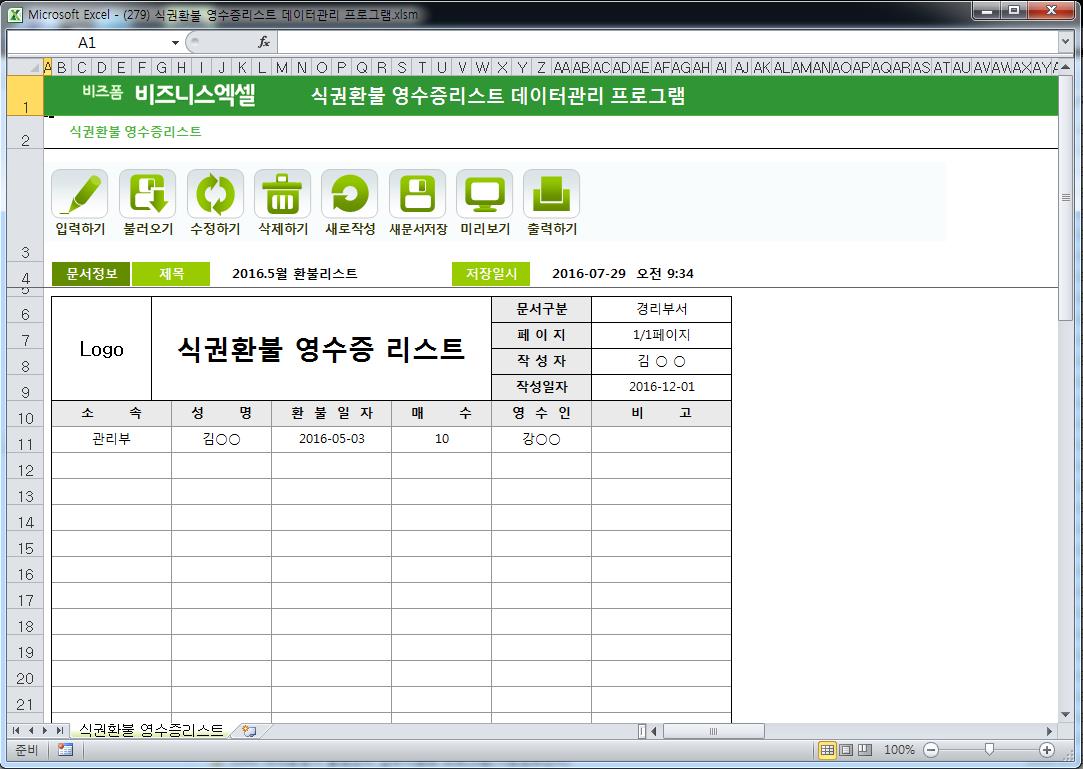Click the insert new worksheet tab
The image size is (1083, 769).
249,731
